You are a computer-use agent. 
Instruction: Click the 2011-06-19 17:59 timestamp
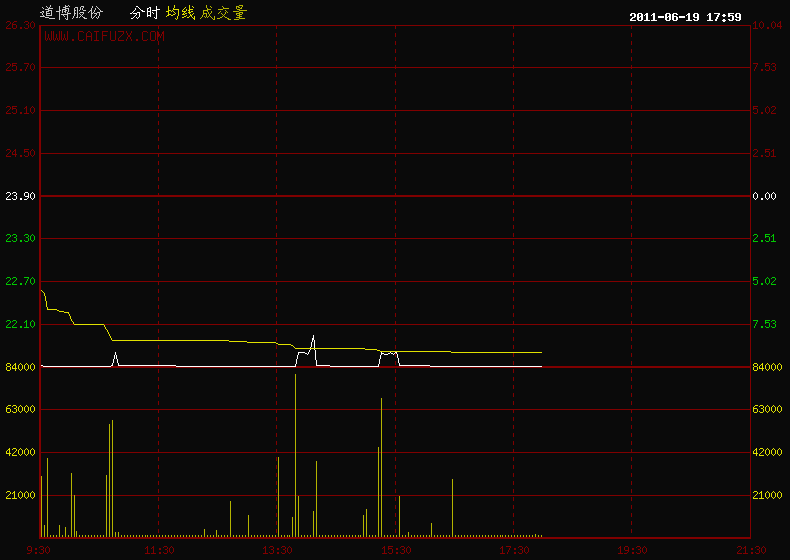click(685, 16)
